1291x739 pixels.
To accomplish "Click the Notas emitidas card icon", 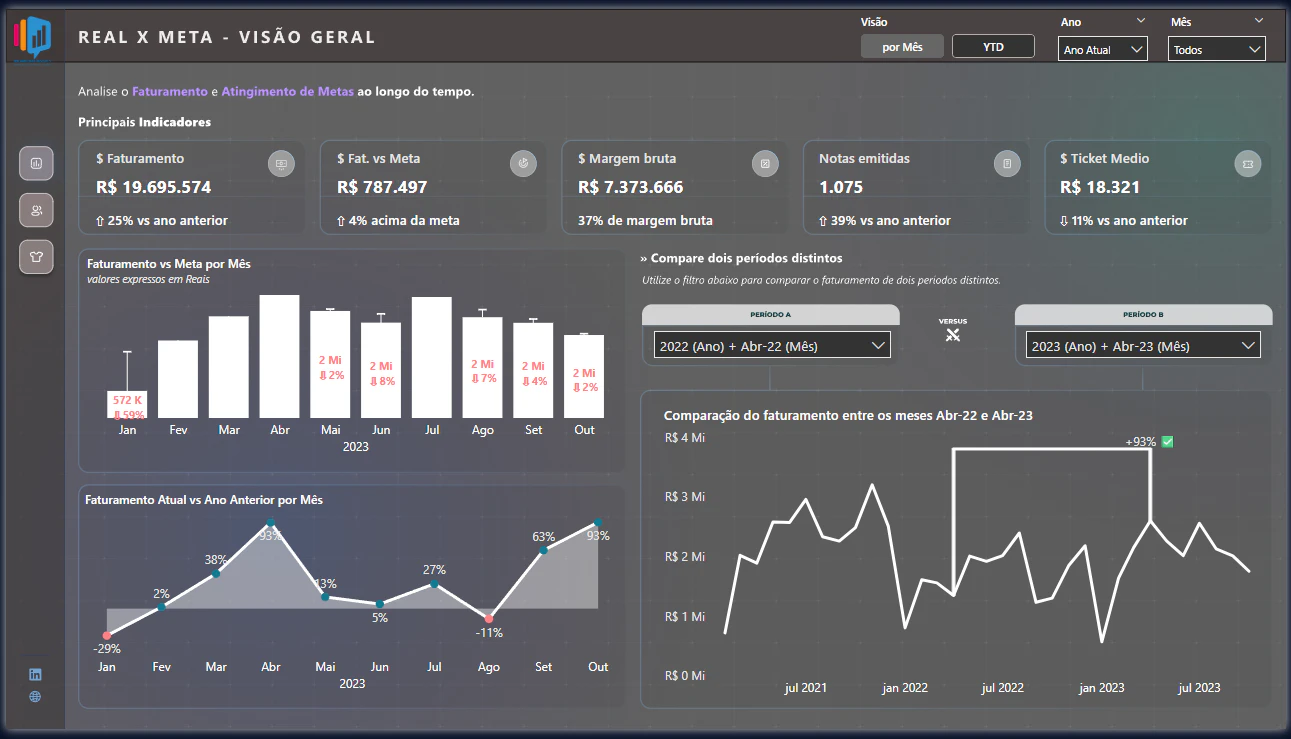I will click(x=1007, y=164).
